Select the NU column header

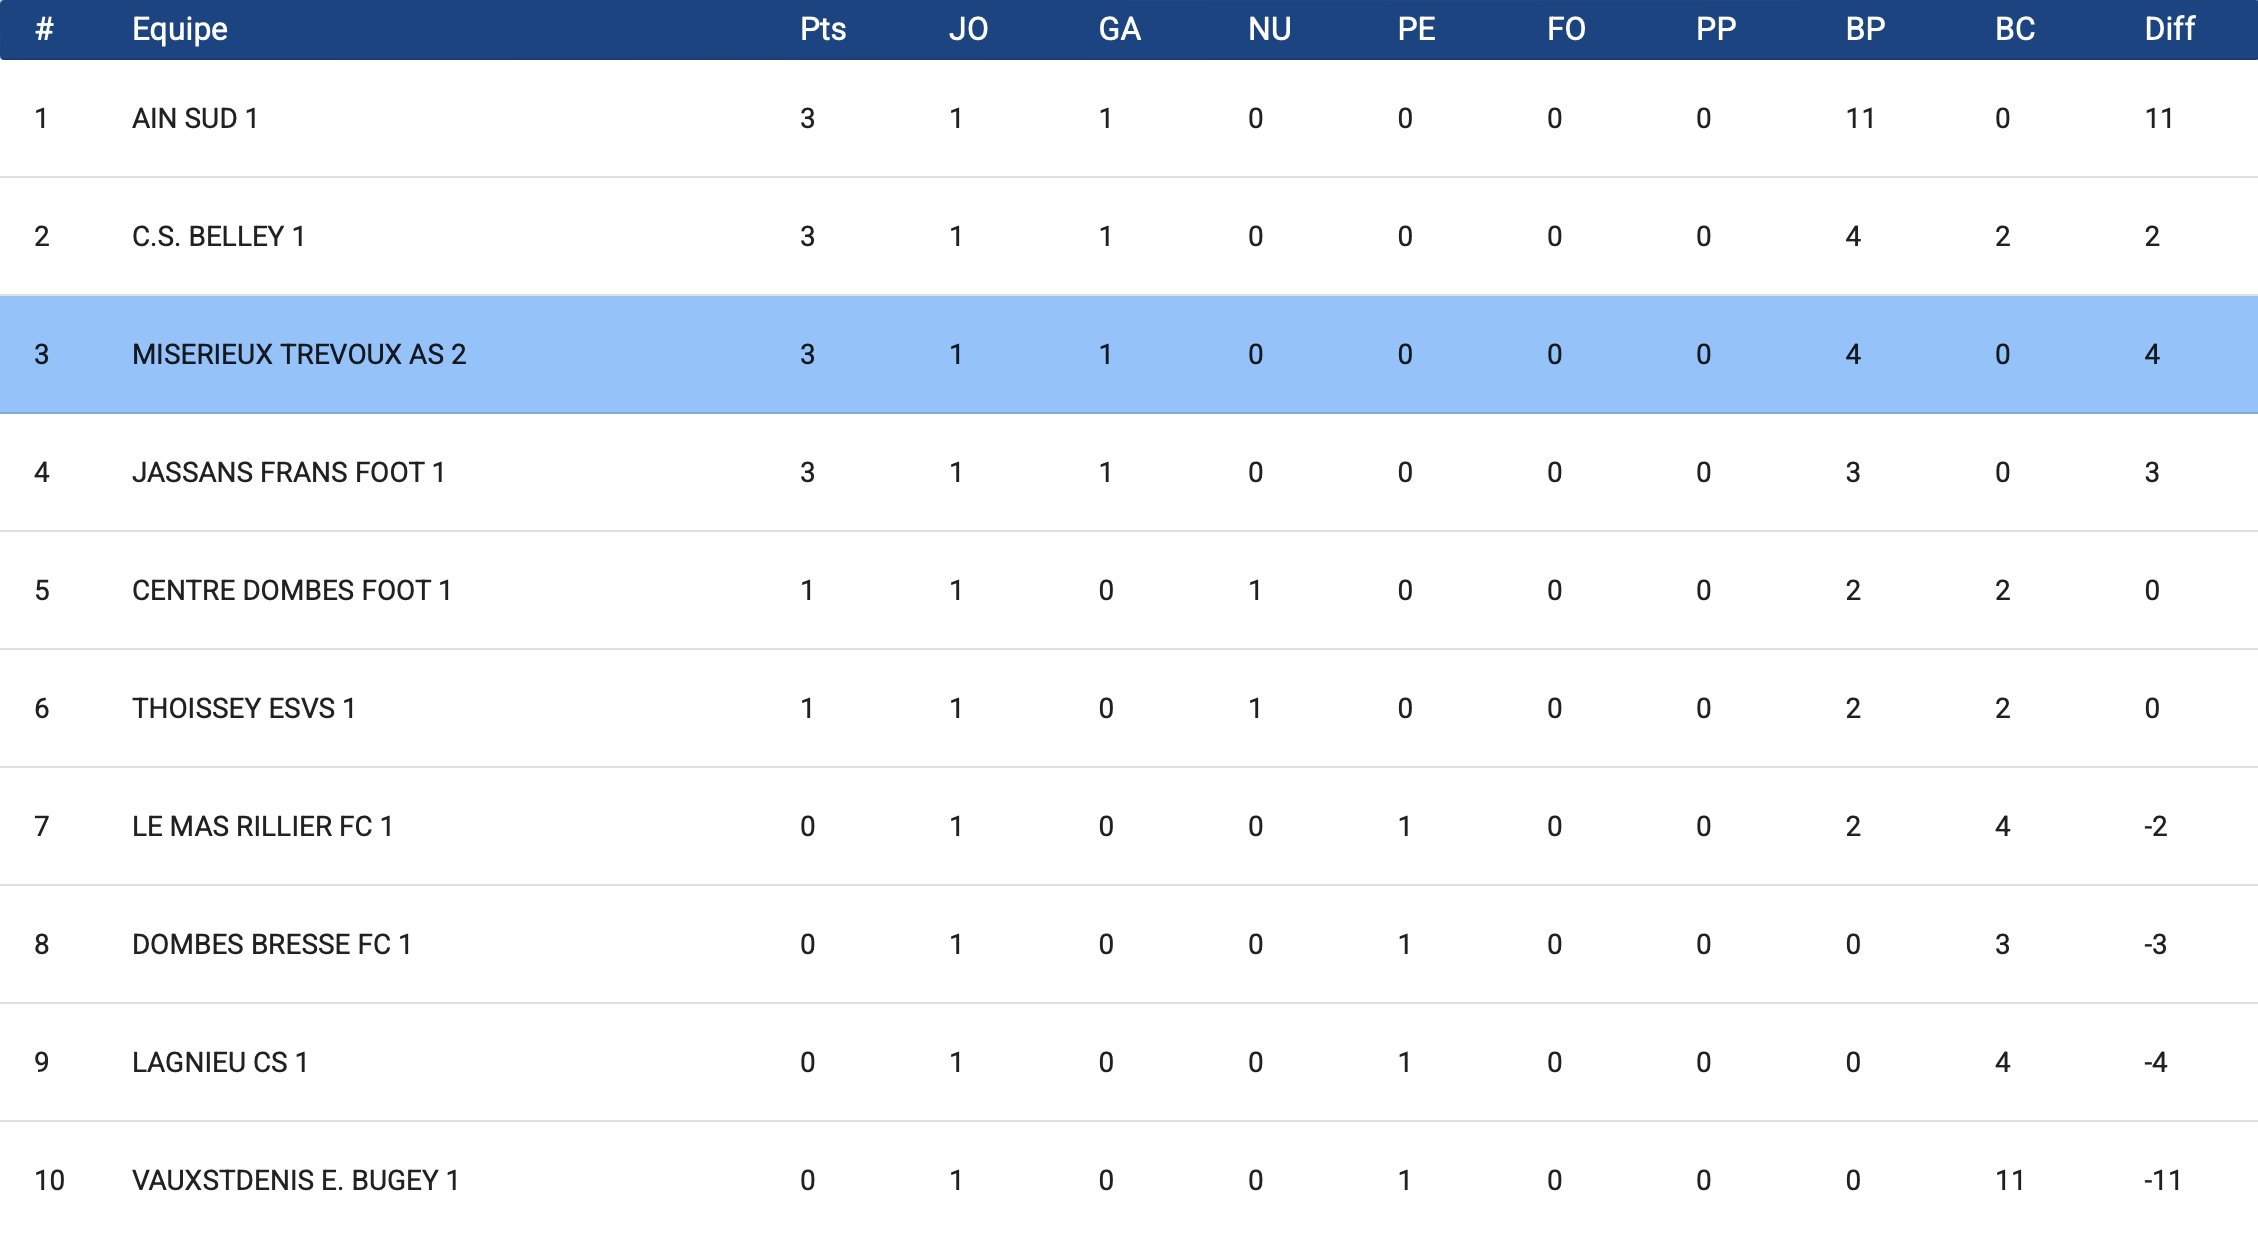coord(1269,29)
